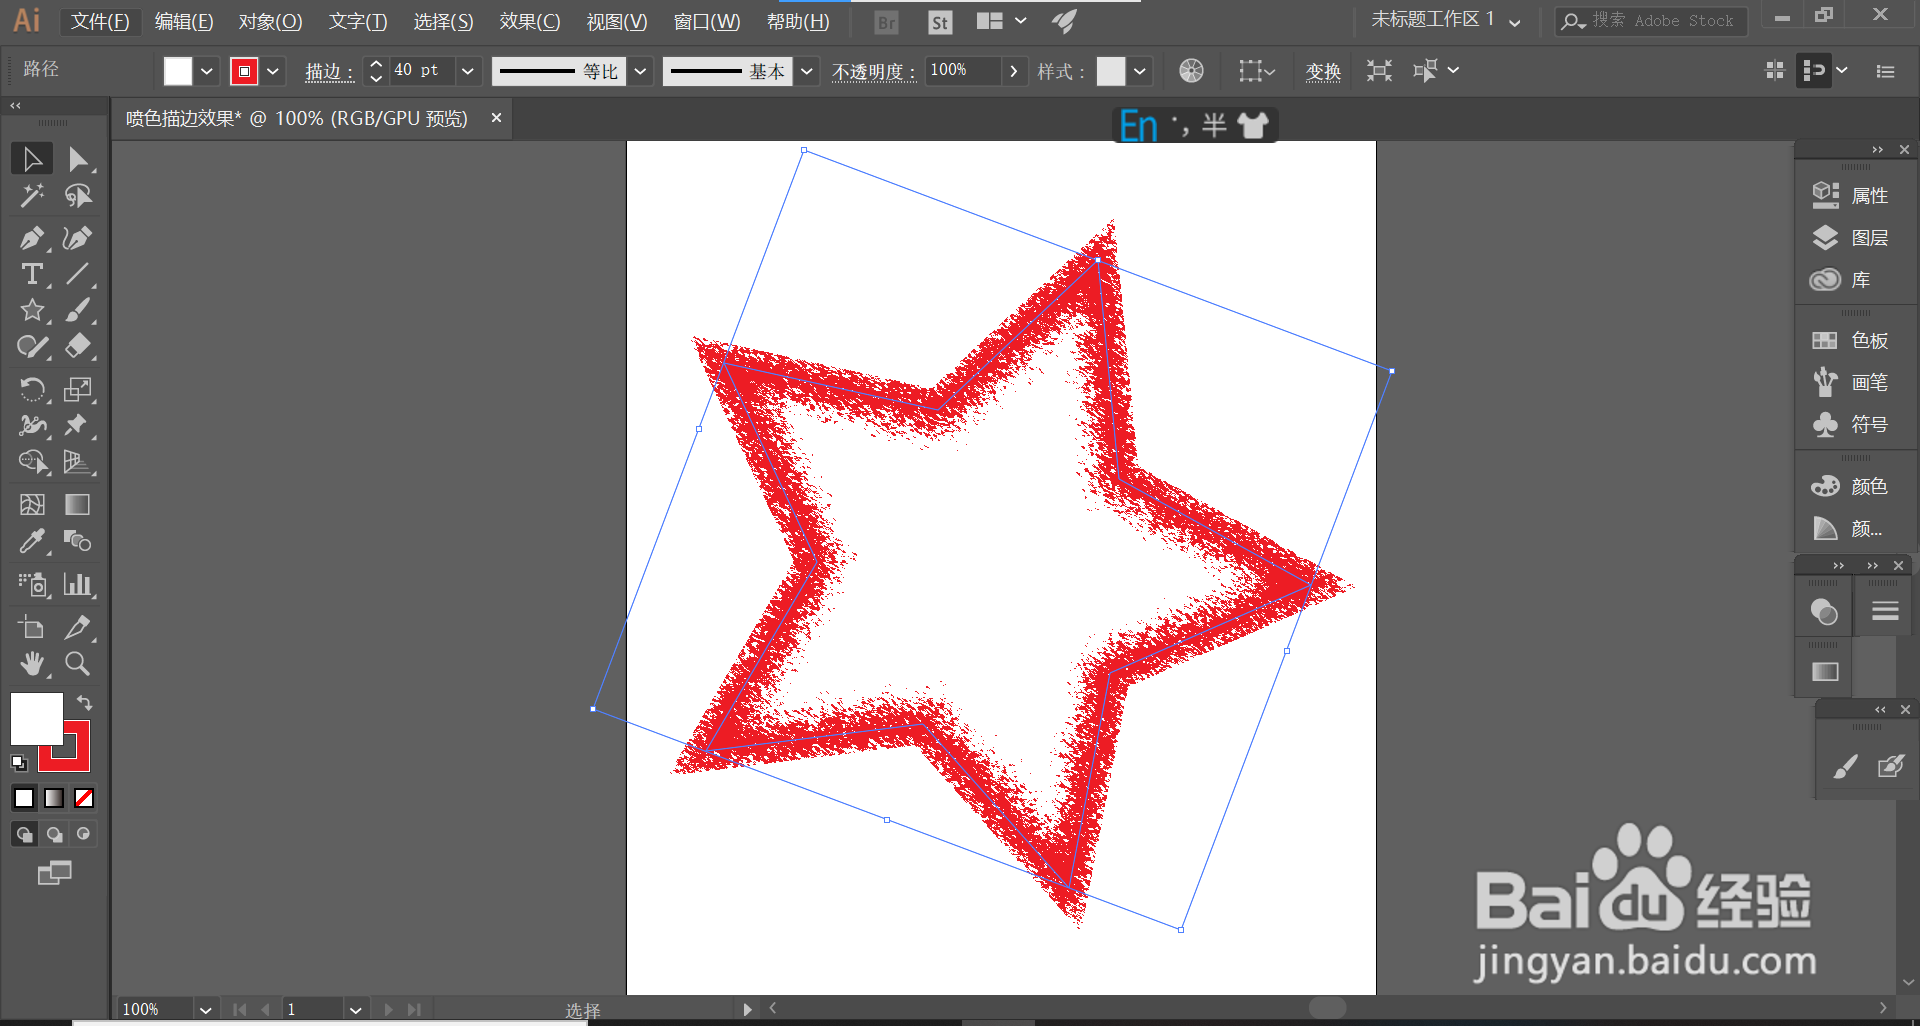Open variable width profile dropdown
This screenshot has height=1026, width=1920.
tap(641, 71)
